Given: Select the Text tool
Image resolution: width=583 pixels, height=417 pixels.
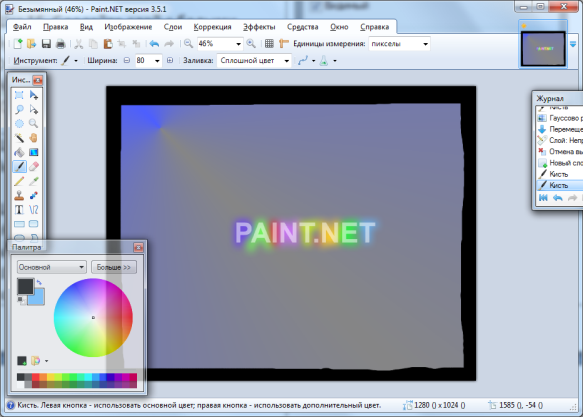Looking at the screenshot, I should pyautogui.click(x=19, y=210).
